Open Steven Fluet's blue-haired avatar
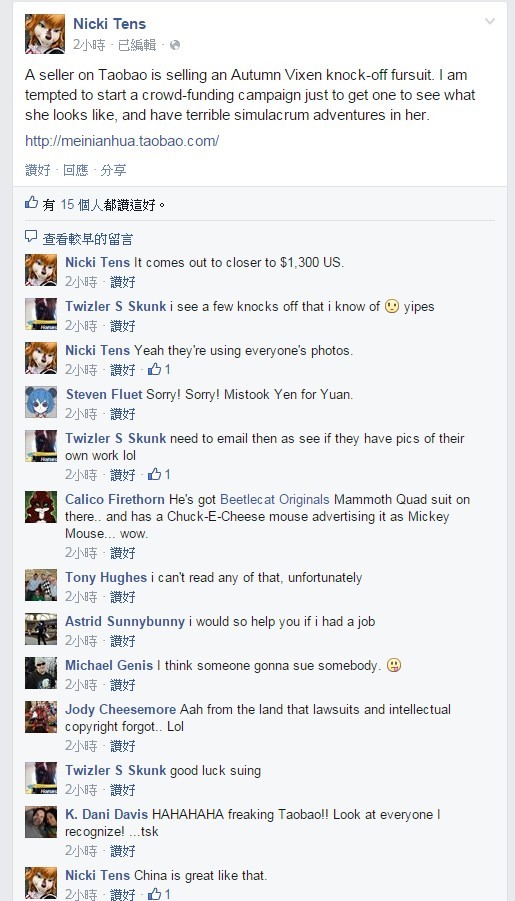Image resolution: width=515 pixels, height=901 pixels. [x=41, y=402]
